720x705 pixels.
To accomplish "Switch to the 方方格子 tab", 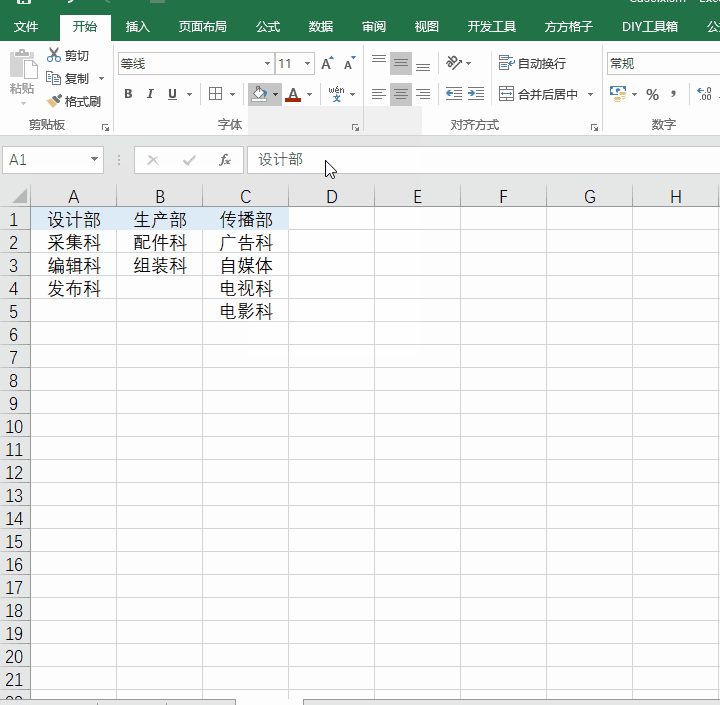I will [568, 27].
